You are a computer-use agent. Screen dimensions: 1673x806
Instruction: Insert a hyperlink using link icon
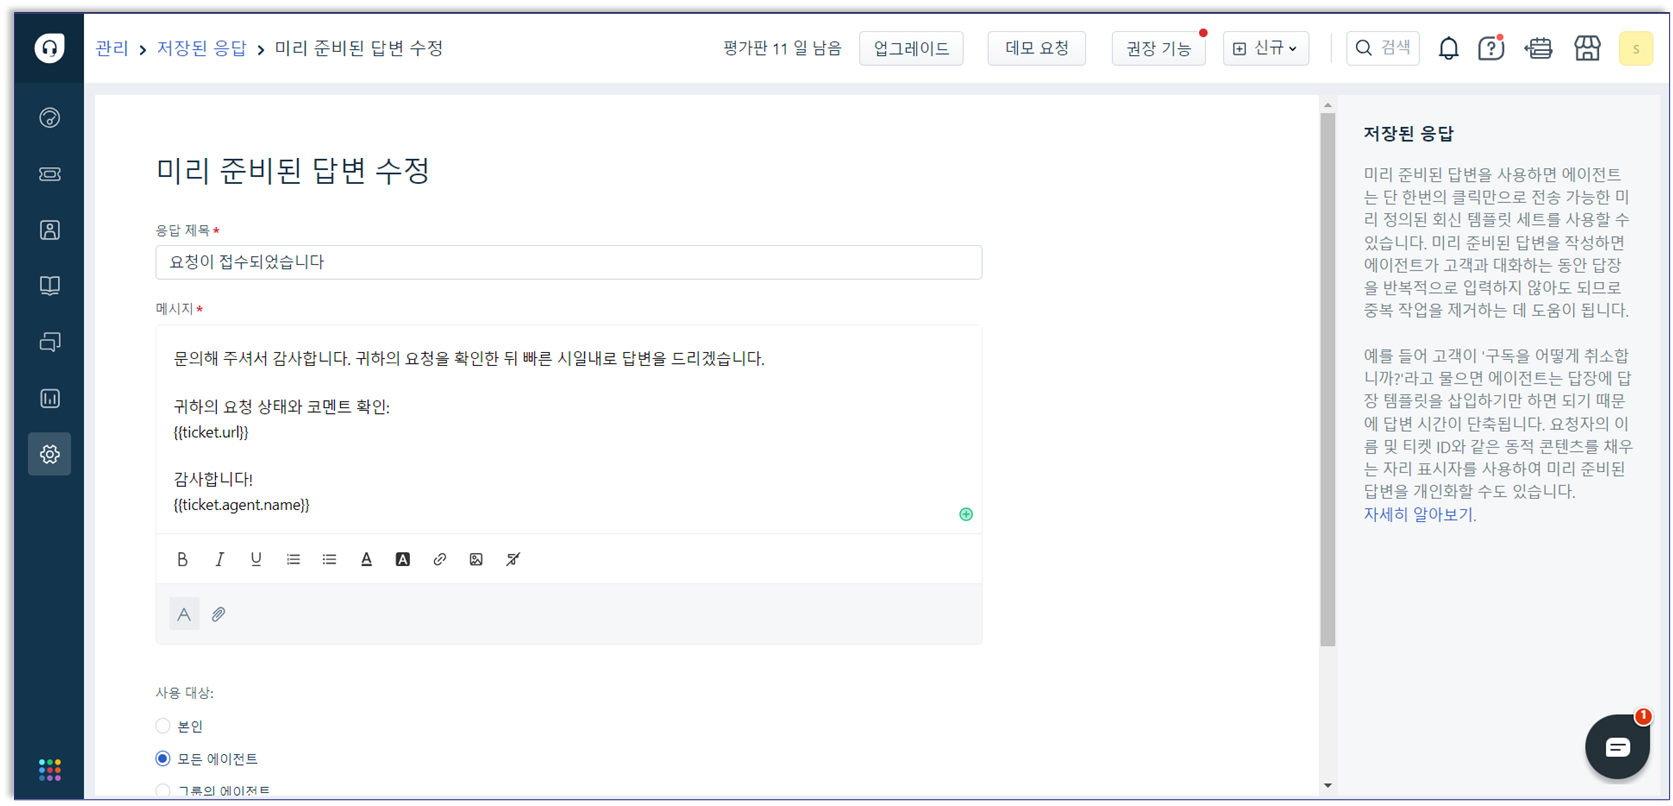(x=439, y=559)
